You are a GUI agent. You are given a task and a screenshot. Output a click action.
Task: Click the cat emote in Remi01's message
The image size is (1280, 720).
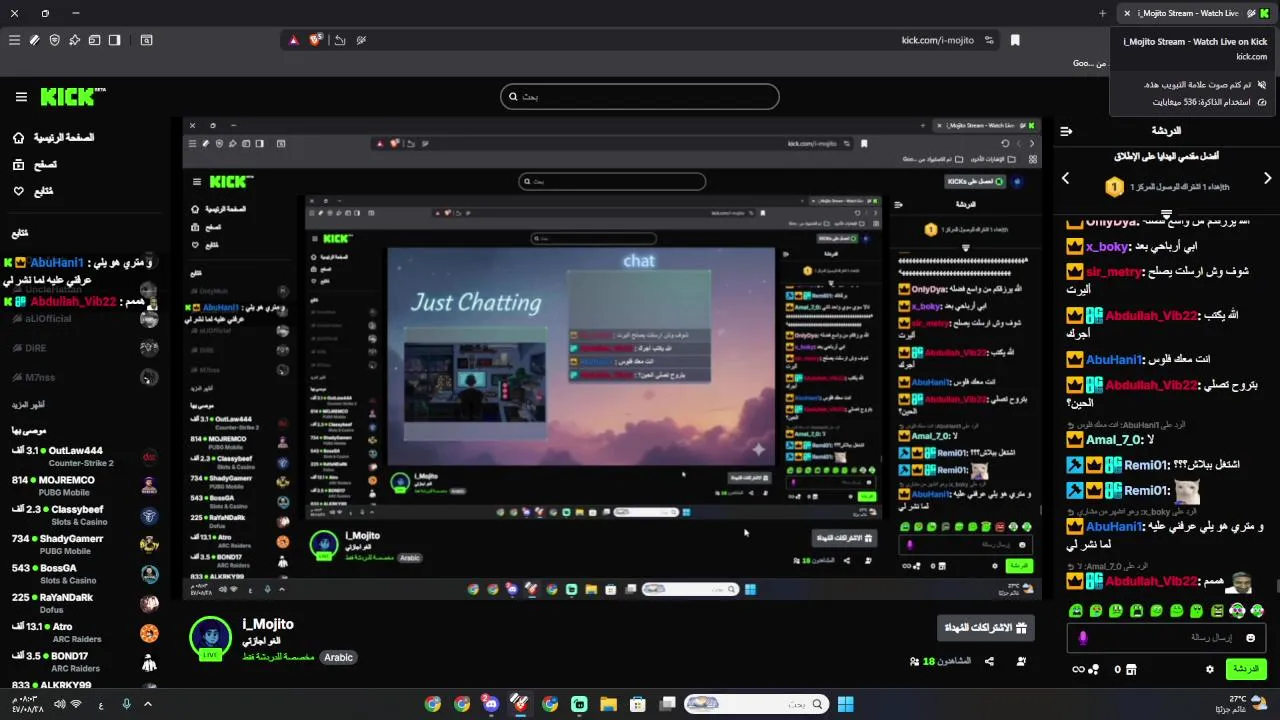click(x=1187, y=490)
